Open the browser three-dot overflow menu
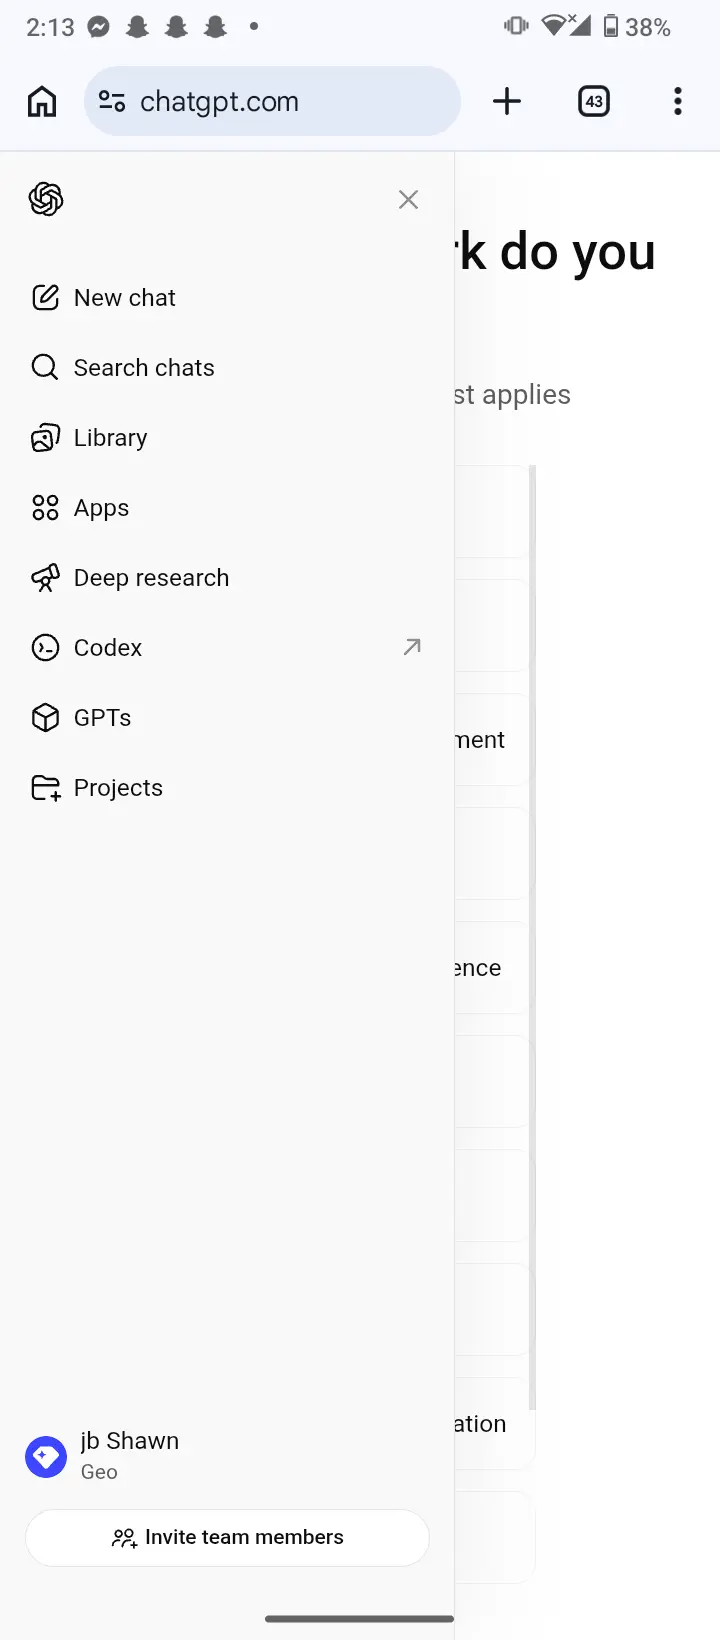The image size is (720, 1640). 678,101
